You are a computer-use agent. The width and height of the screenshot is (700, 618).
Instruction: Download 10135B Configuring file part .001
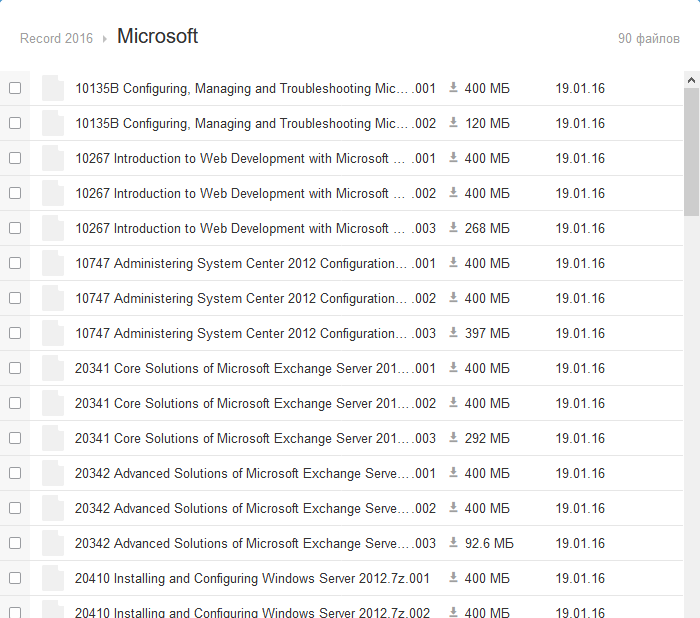[x=453, y=88]
